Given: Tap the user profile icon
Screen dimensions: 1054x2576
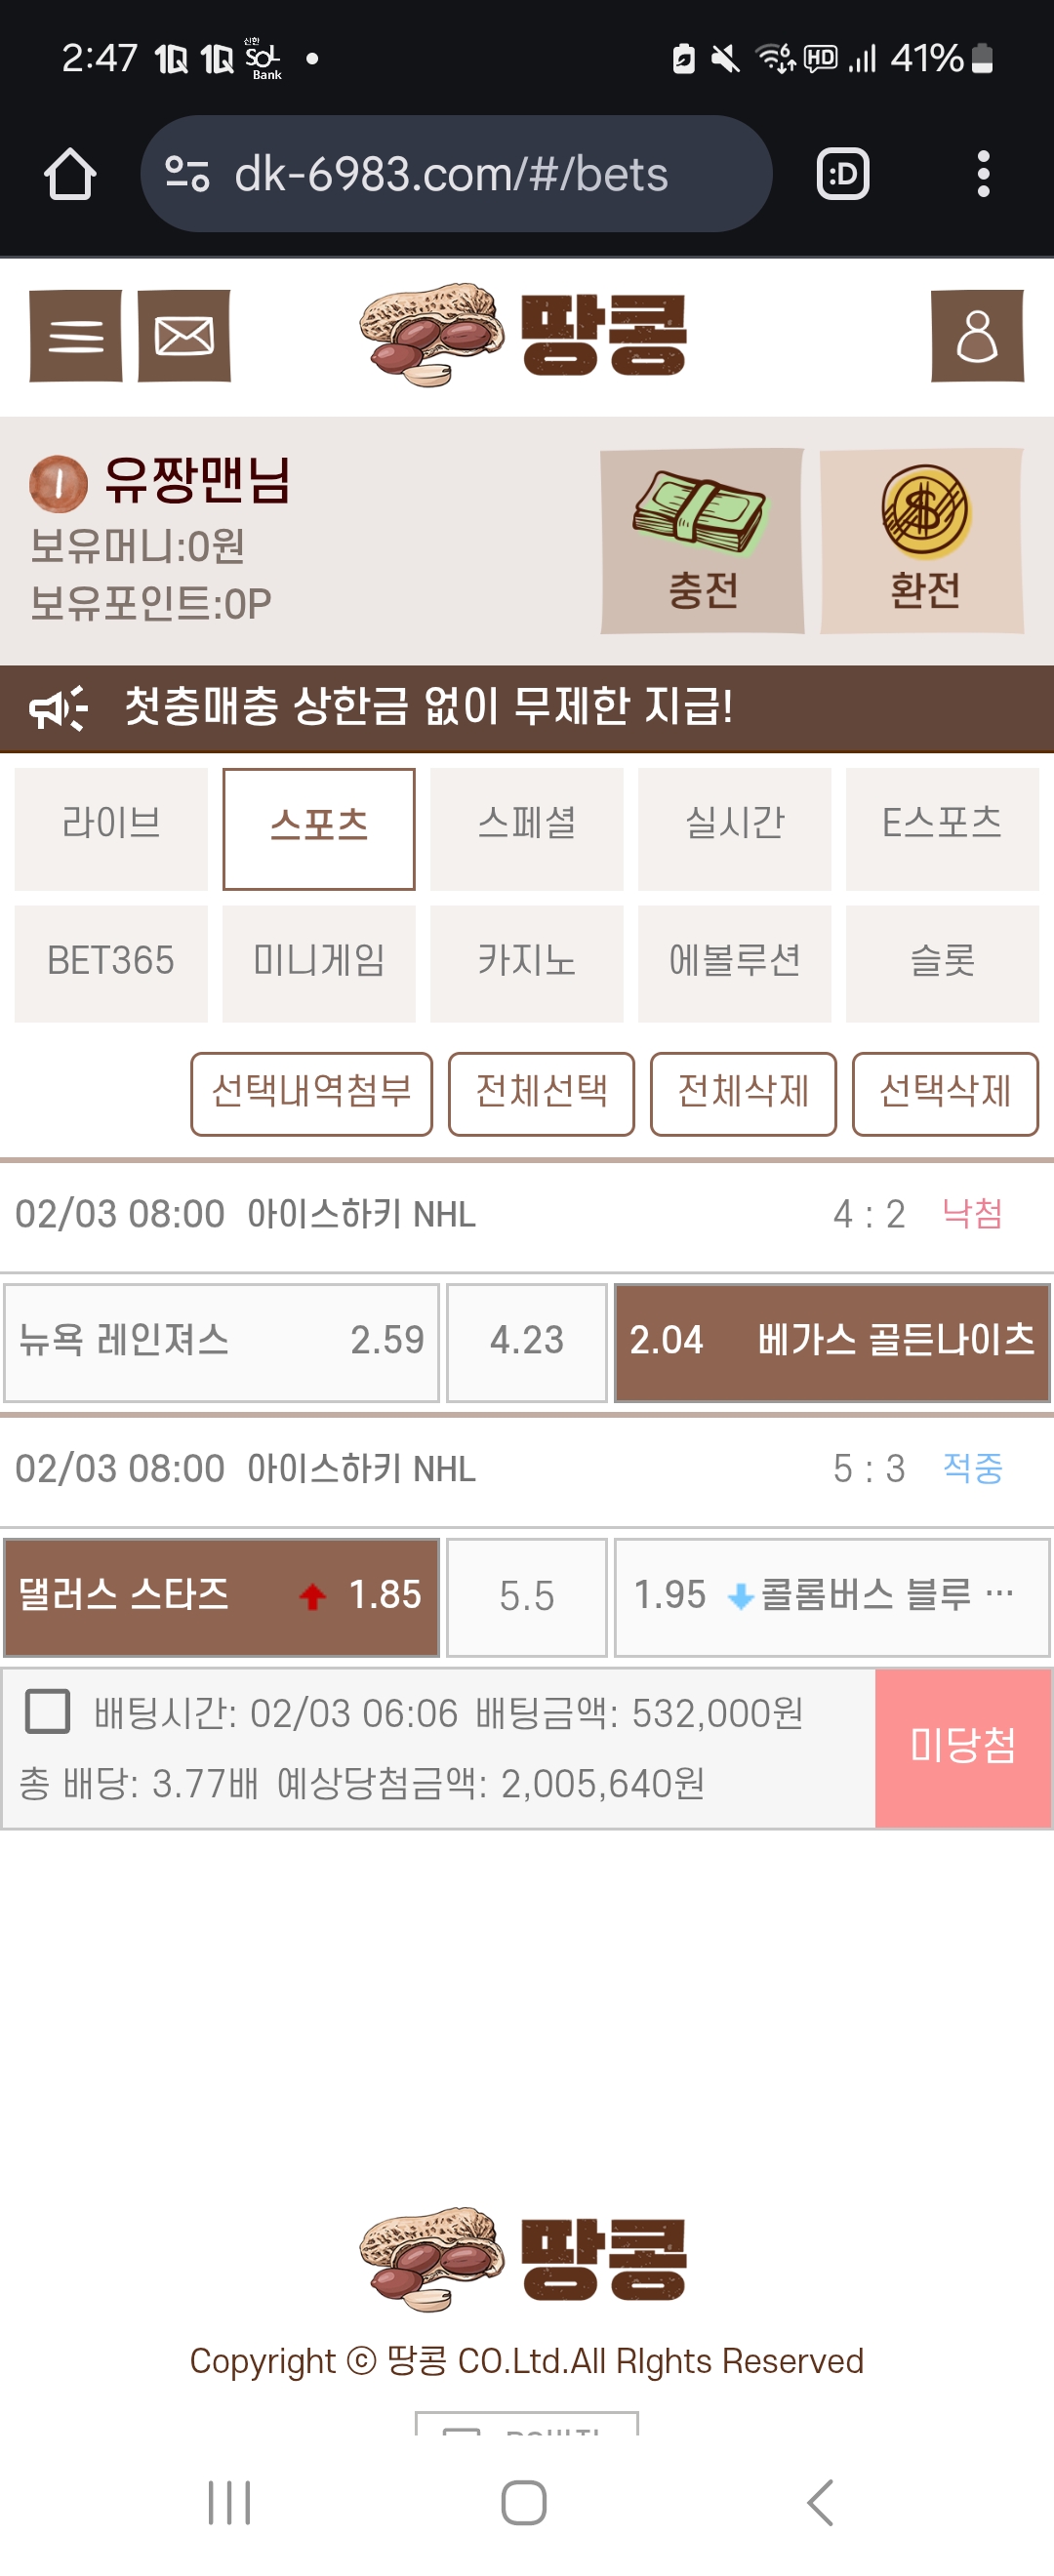Looking at the screenshot, I should pyautogui.click(x=976, y=336).
